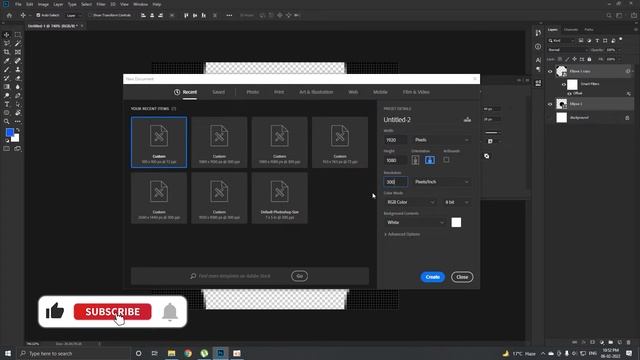Click the filter for type layers icon
Image resolution: width=640 pixels, height=360 pixels.
click(597, 40)
